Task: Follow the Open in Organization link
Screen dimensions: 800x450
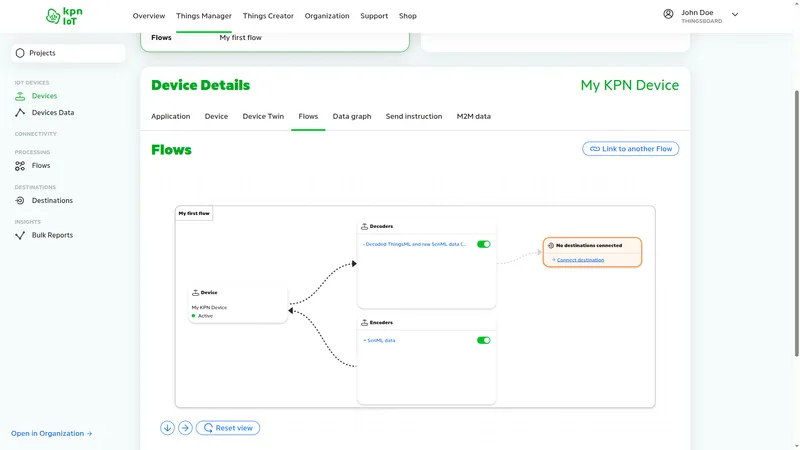Action: 52,433
